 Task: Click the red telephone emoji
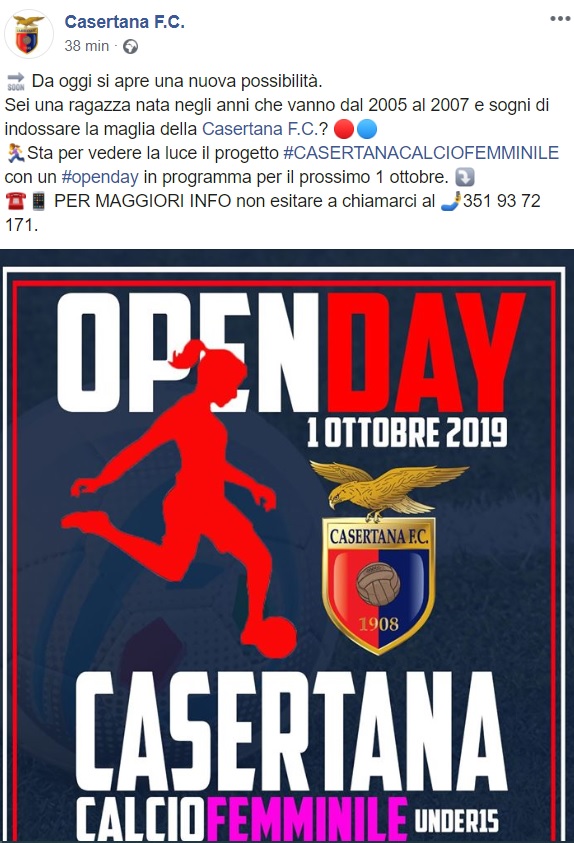pyautogui.click(x=16, y=201)
